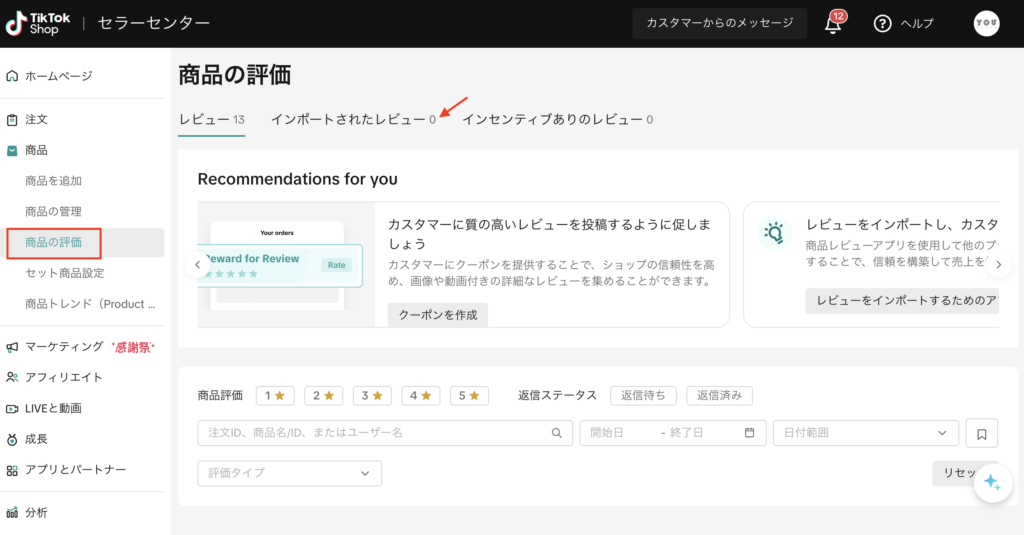The width and height of the screenshot is (1024, 535).
Task: Switch to インセンティブありのレビュー tab
Action: point(557,120)
